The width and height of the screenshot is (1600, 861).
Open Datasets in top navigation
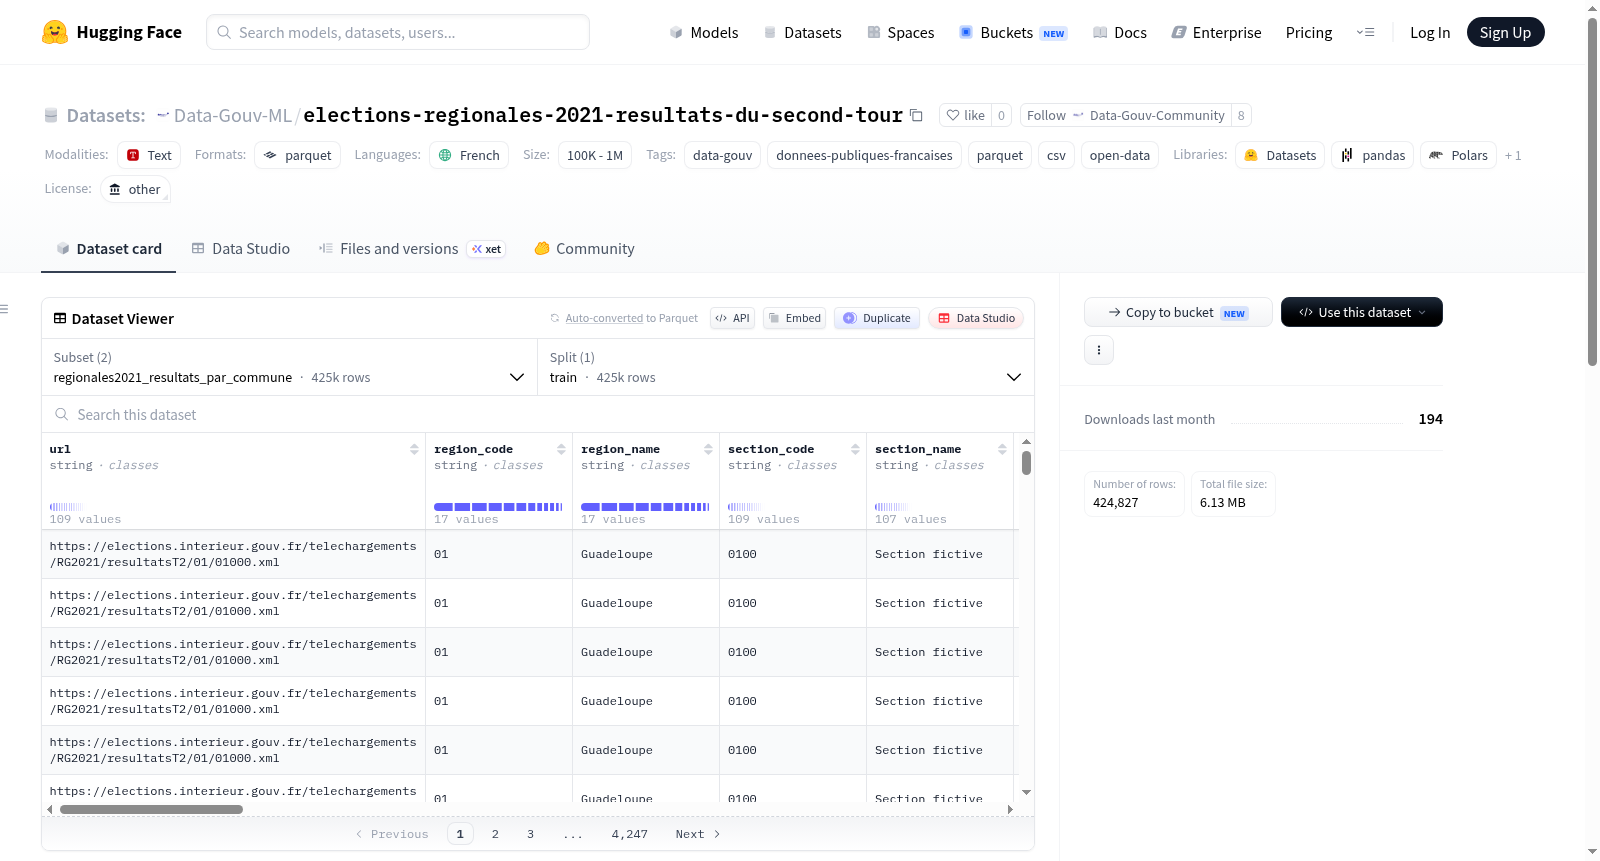802,32
